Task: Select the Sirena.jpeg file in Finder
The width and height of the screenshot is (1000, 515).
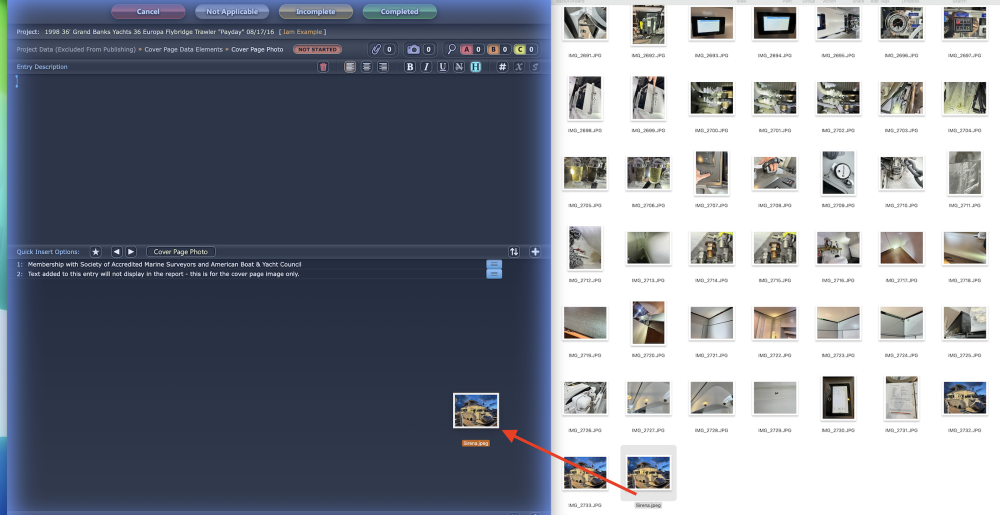Action: point(648,473)
